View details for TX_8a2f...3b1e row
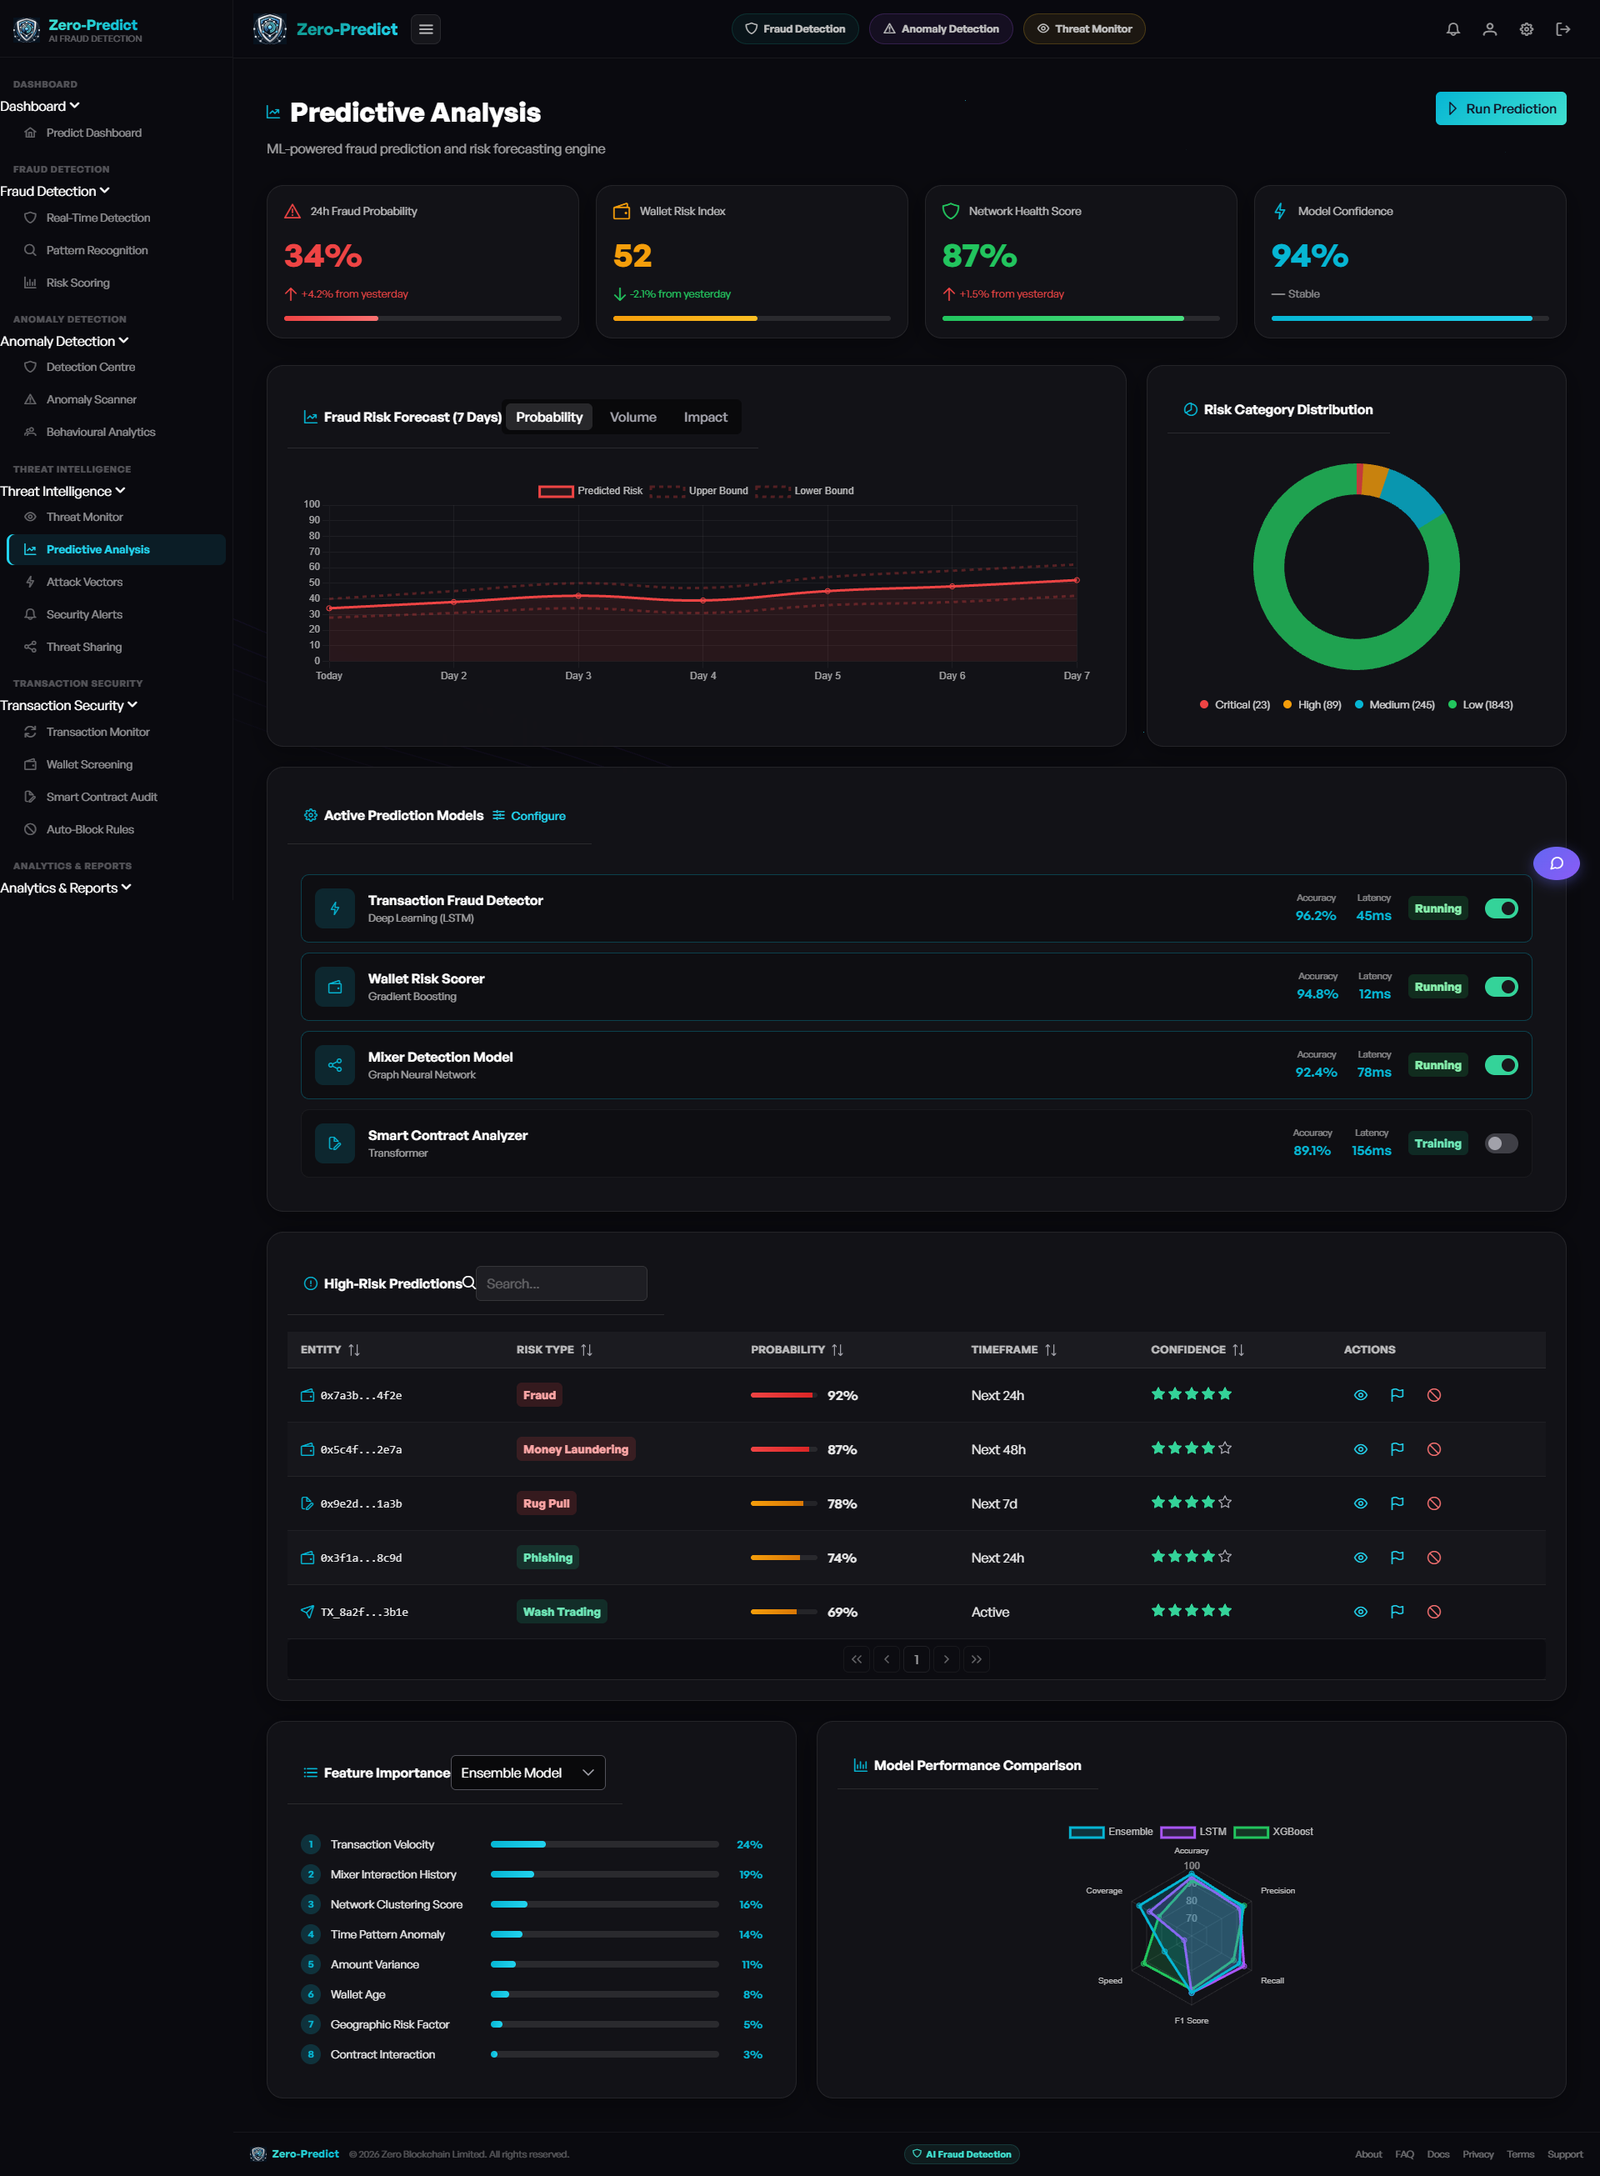The image size is (1600, 2176). 1360,1612
